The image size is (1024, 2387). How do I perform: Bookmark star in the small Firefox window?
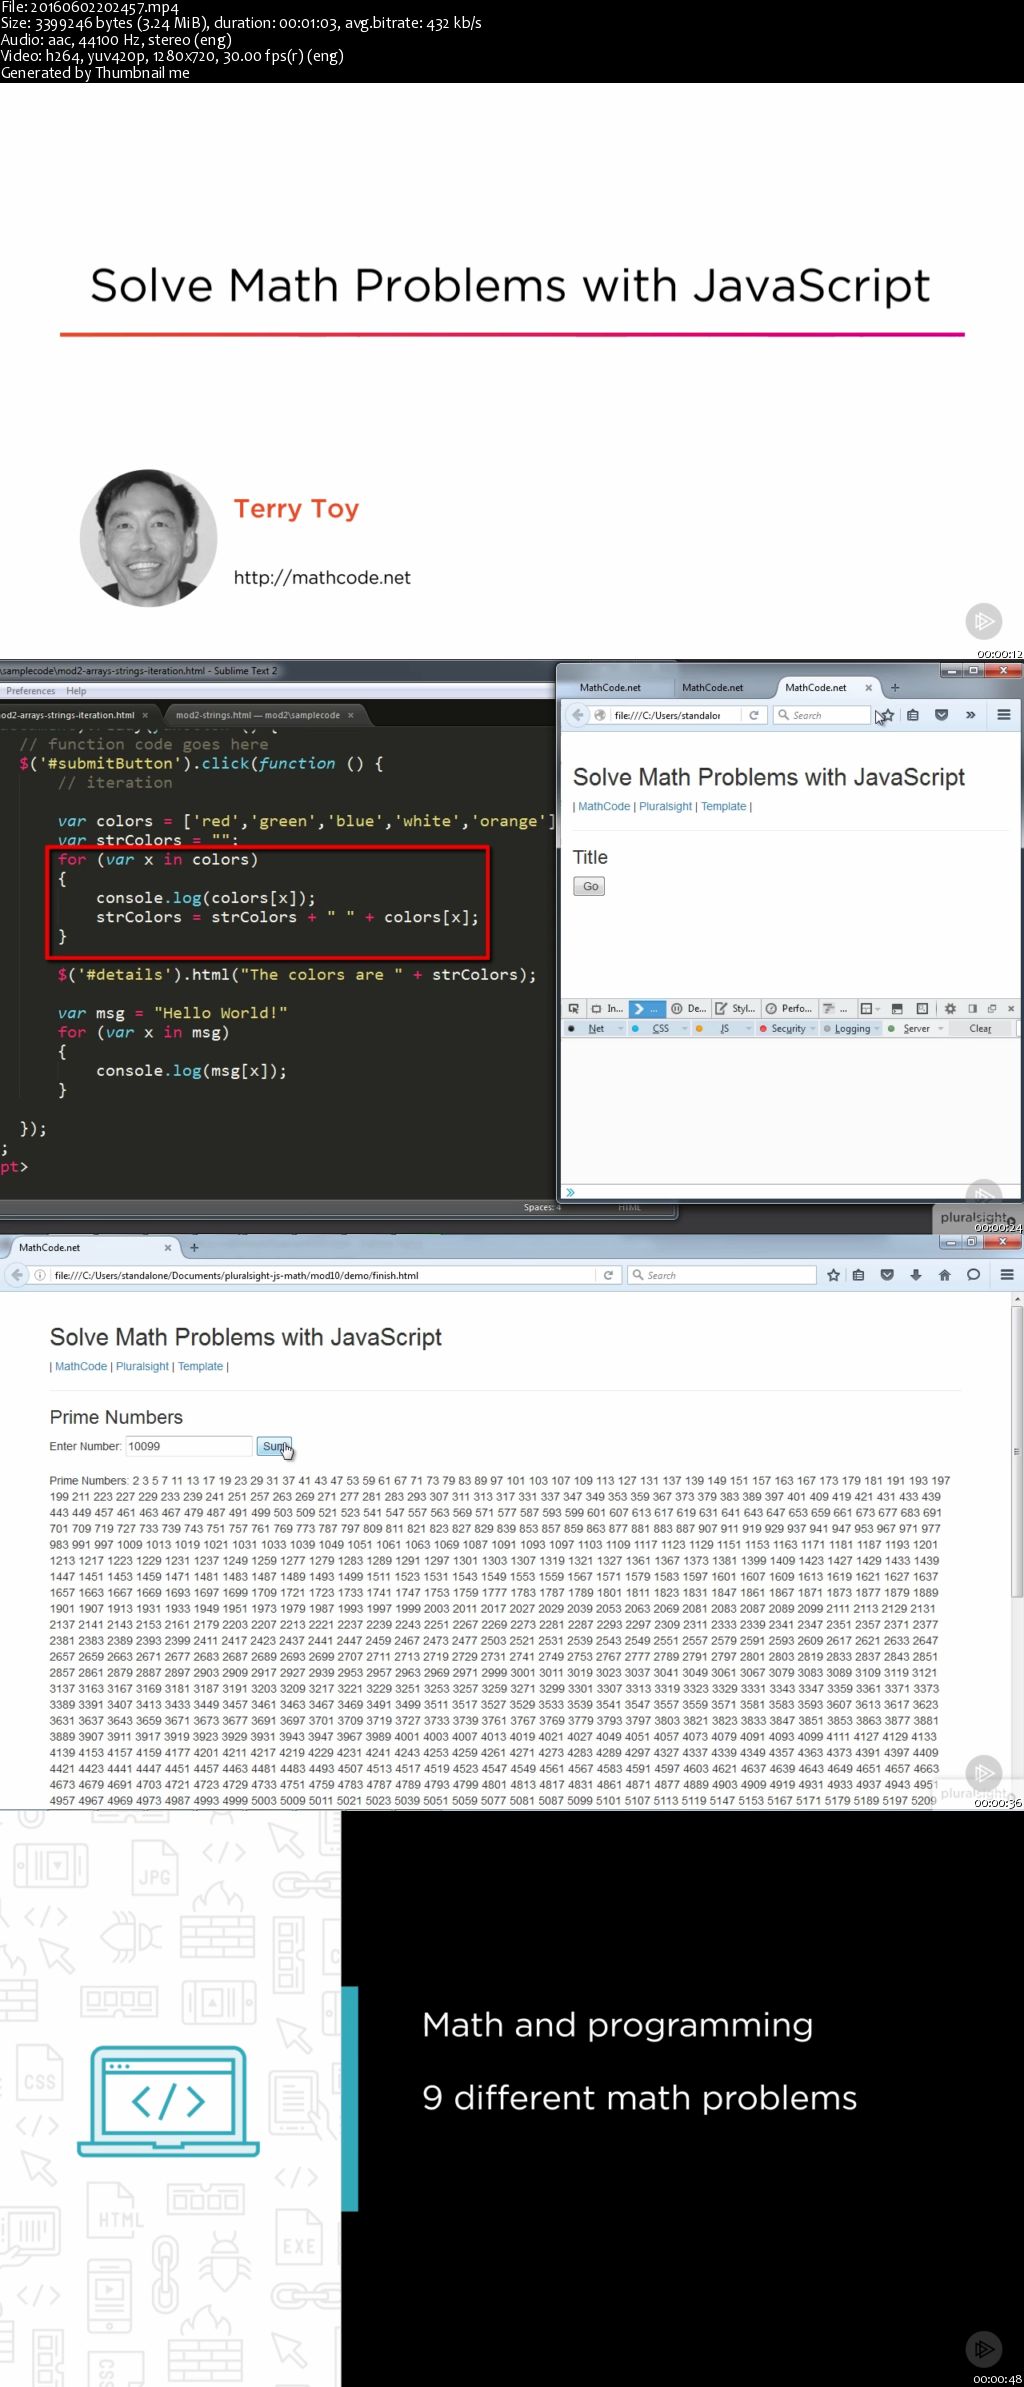tap(886, 715)
